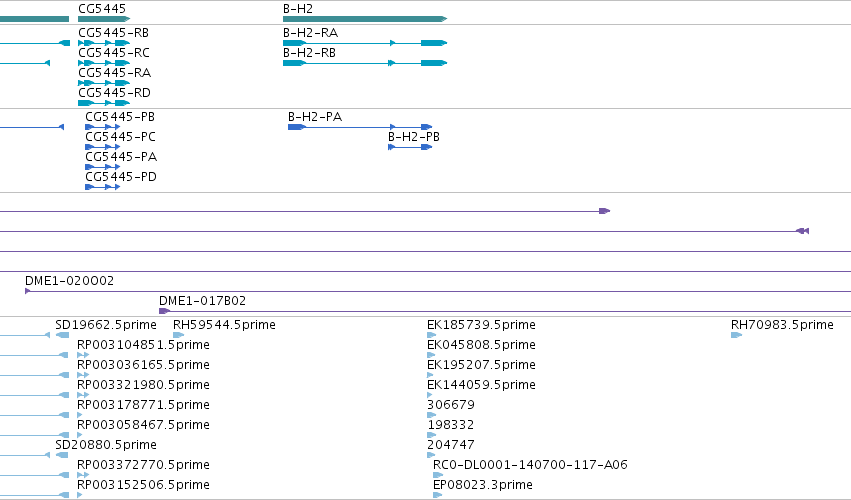
Task: Select the RH70983.5prime EST arrow
Action: [x=736, y=335]
